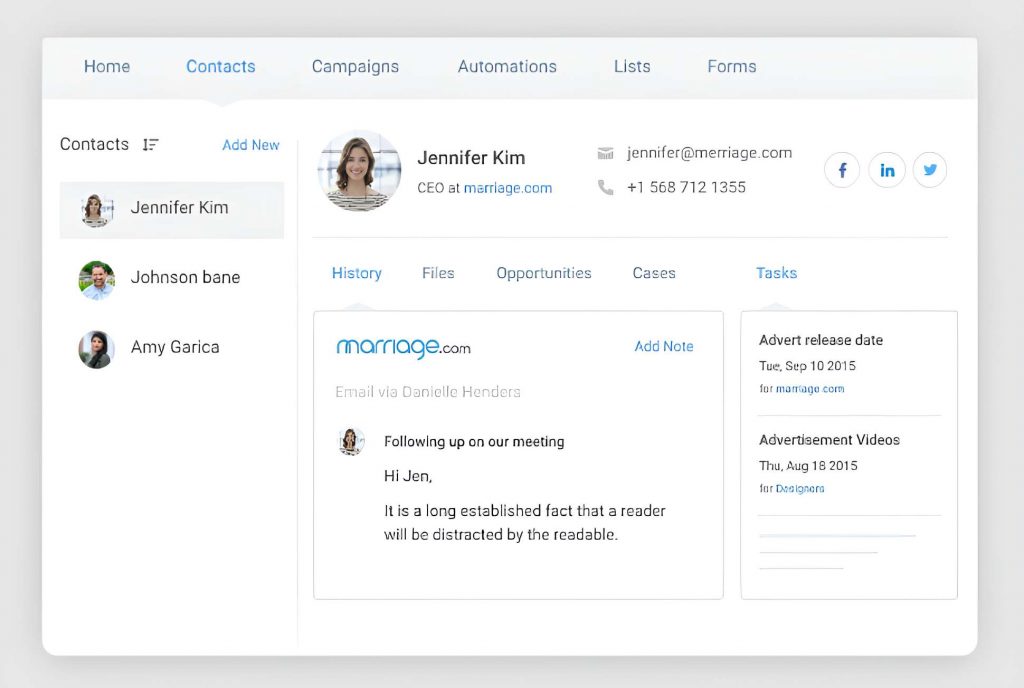Switch to the Files tab
Screen dimensions: 1024x688
(x=437, y=273)
